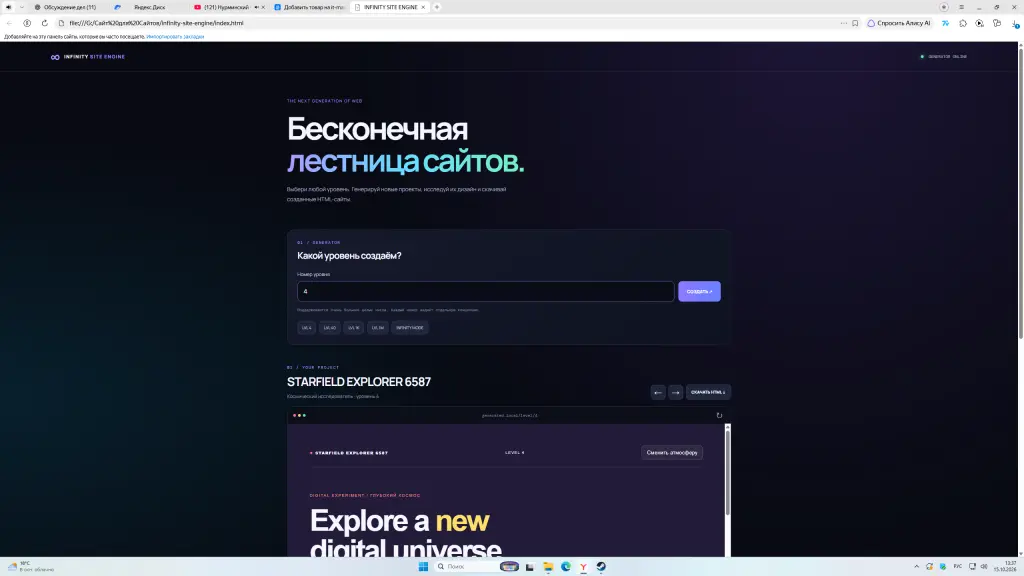Open the tab list dropdown arrow

[22, 7]
